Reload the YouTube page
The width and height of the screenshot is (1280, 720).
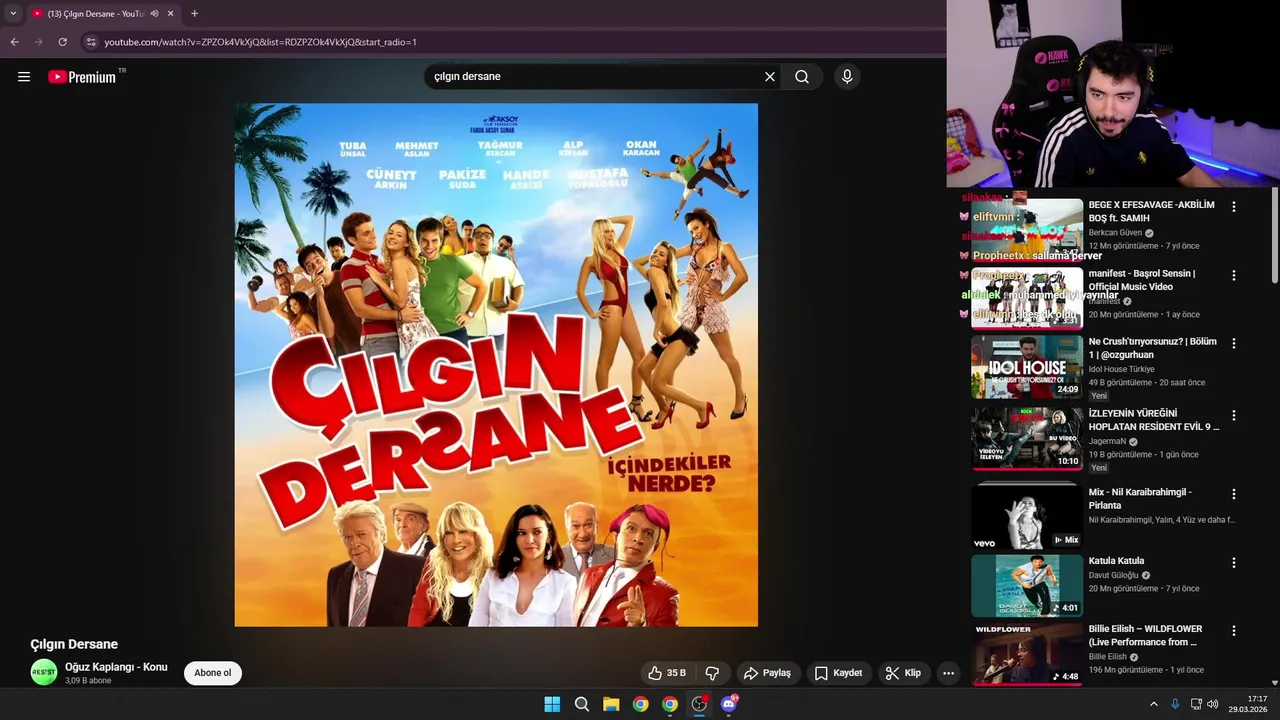point(62,42)
